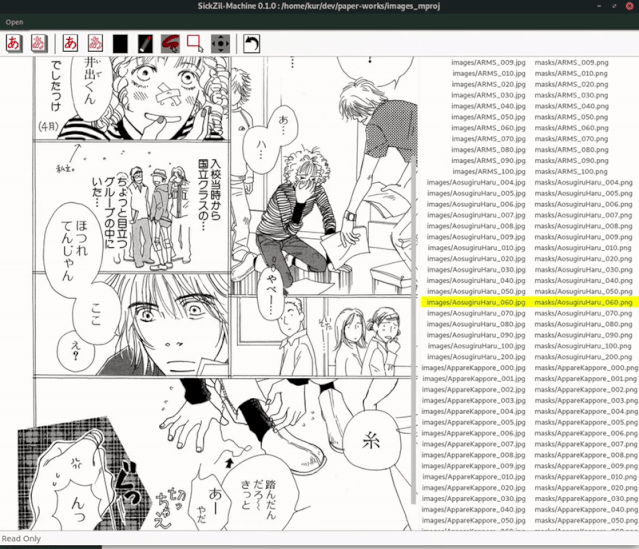This screenshot has width=639, height=549.
Task: Click the flat solid red あ icon
Action: click(70, 43)
